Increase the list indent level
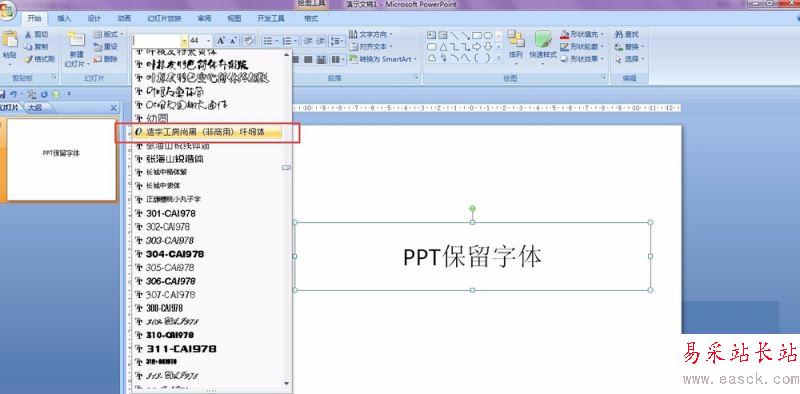800x394 pixels. point(321,40)
